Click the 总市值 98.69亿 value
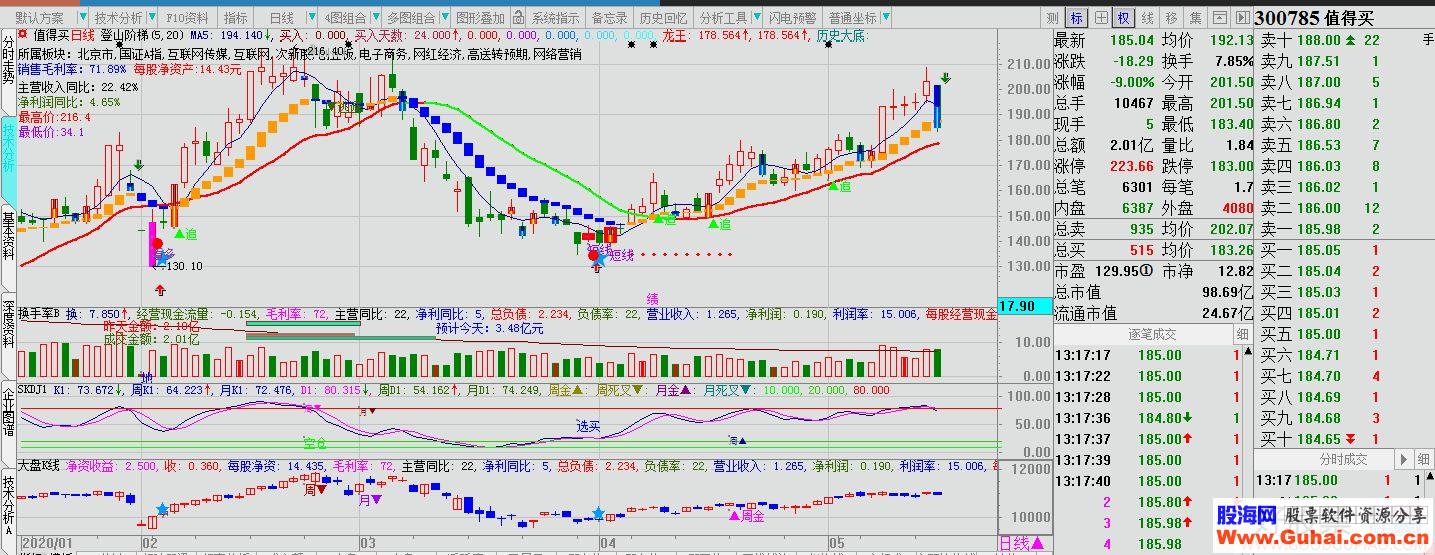This screenshot has height=555, width=1435. 1225,292
